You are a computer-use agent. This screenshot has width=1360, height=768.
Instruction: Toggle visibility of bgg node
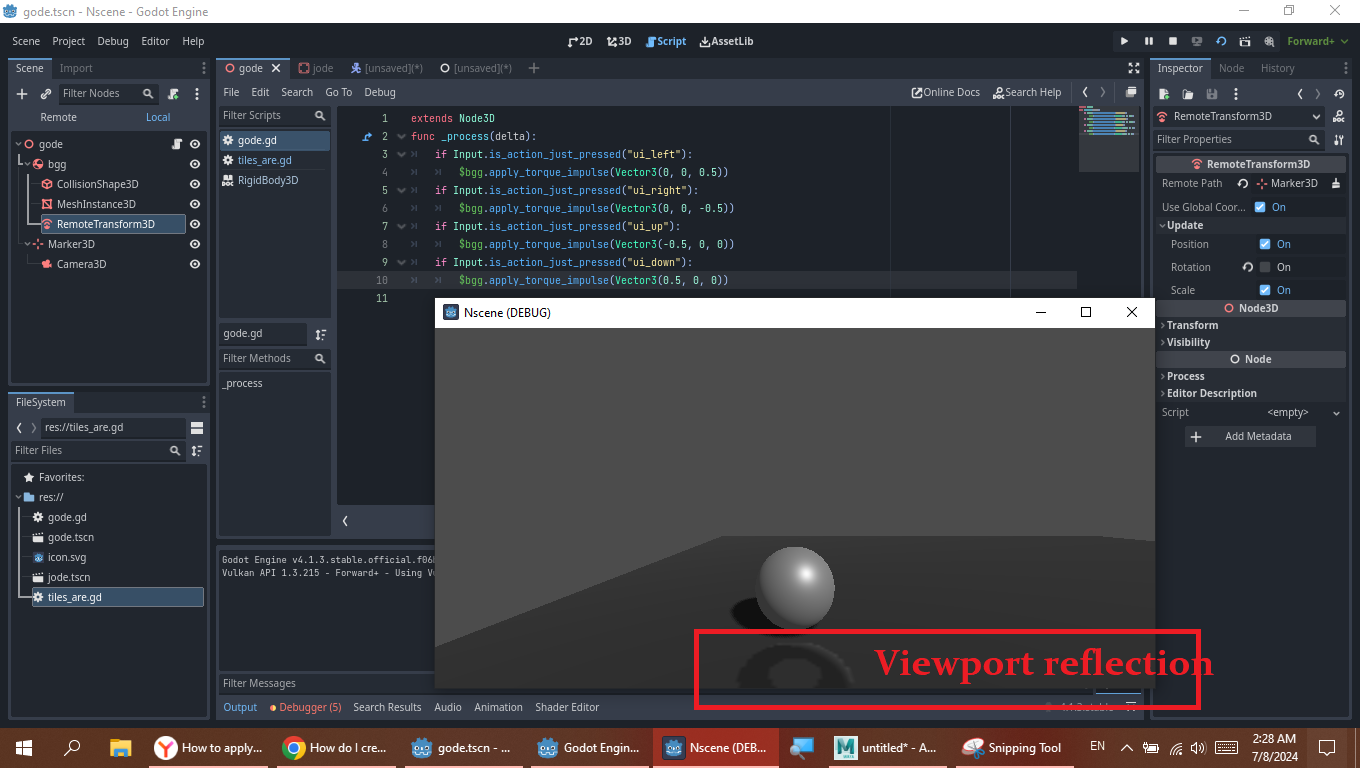coord(195,164)
